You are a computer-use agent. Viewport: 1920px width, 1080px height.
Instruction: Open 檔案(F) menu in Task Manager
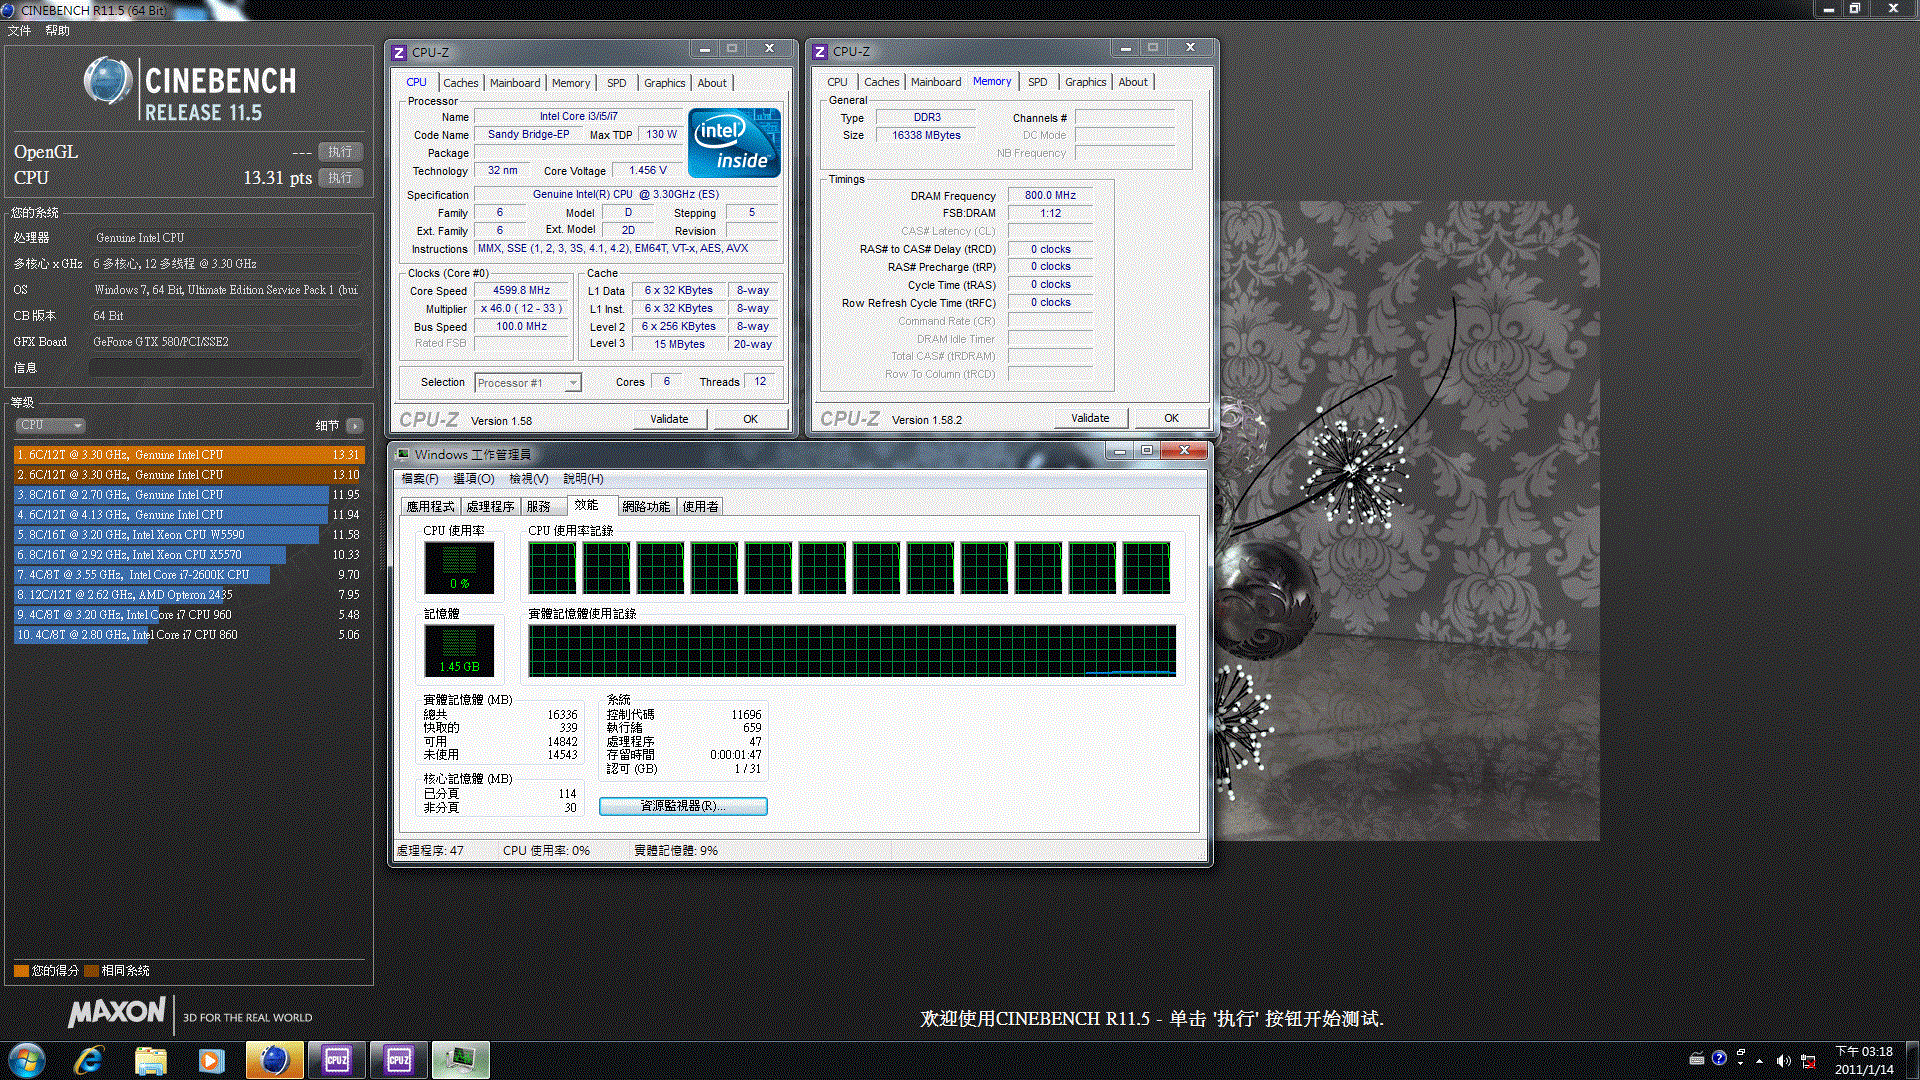pyautogui.click(x=420, y=479)
